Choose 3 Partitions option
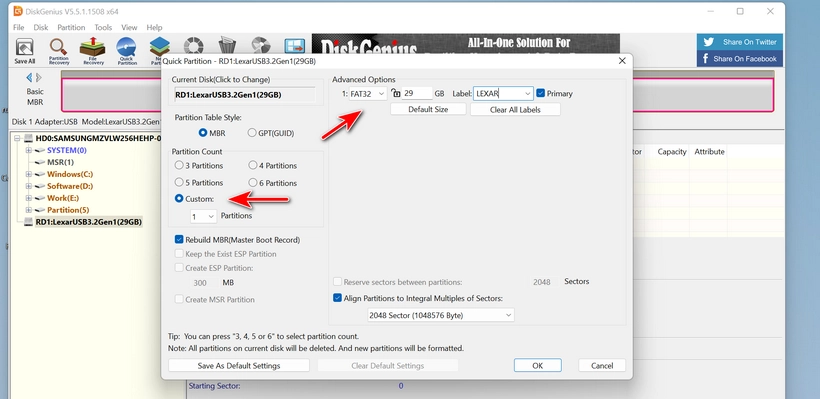The image size is (820, 399). pos(179,165)
